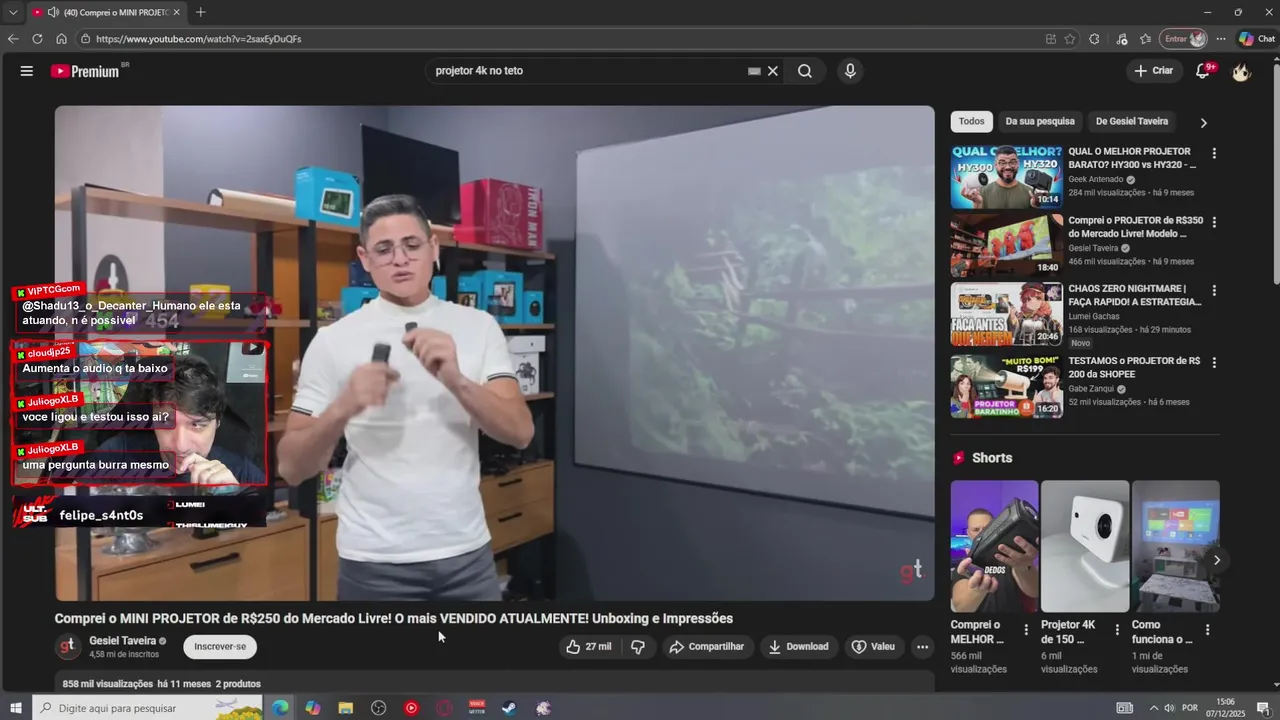Open more actions below the video

click(922, 647)
